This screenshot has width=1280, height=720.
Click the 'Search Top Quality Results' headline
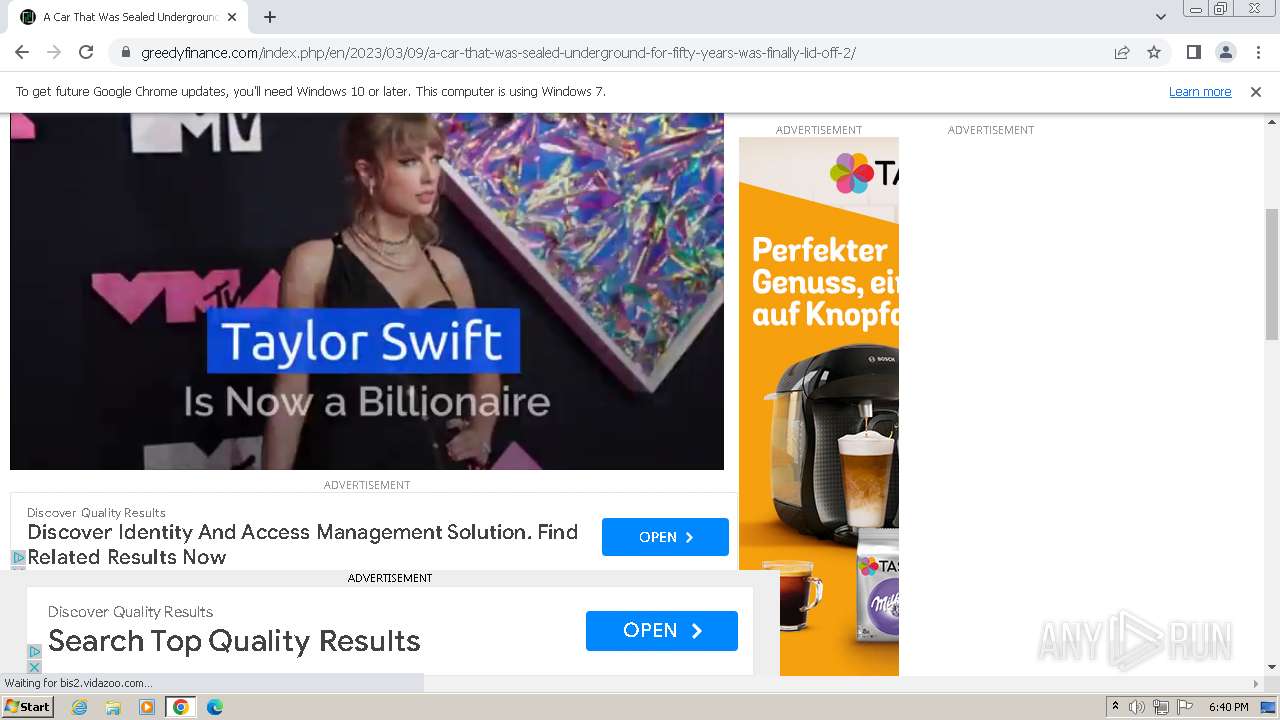[x=234, y=641]
